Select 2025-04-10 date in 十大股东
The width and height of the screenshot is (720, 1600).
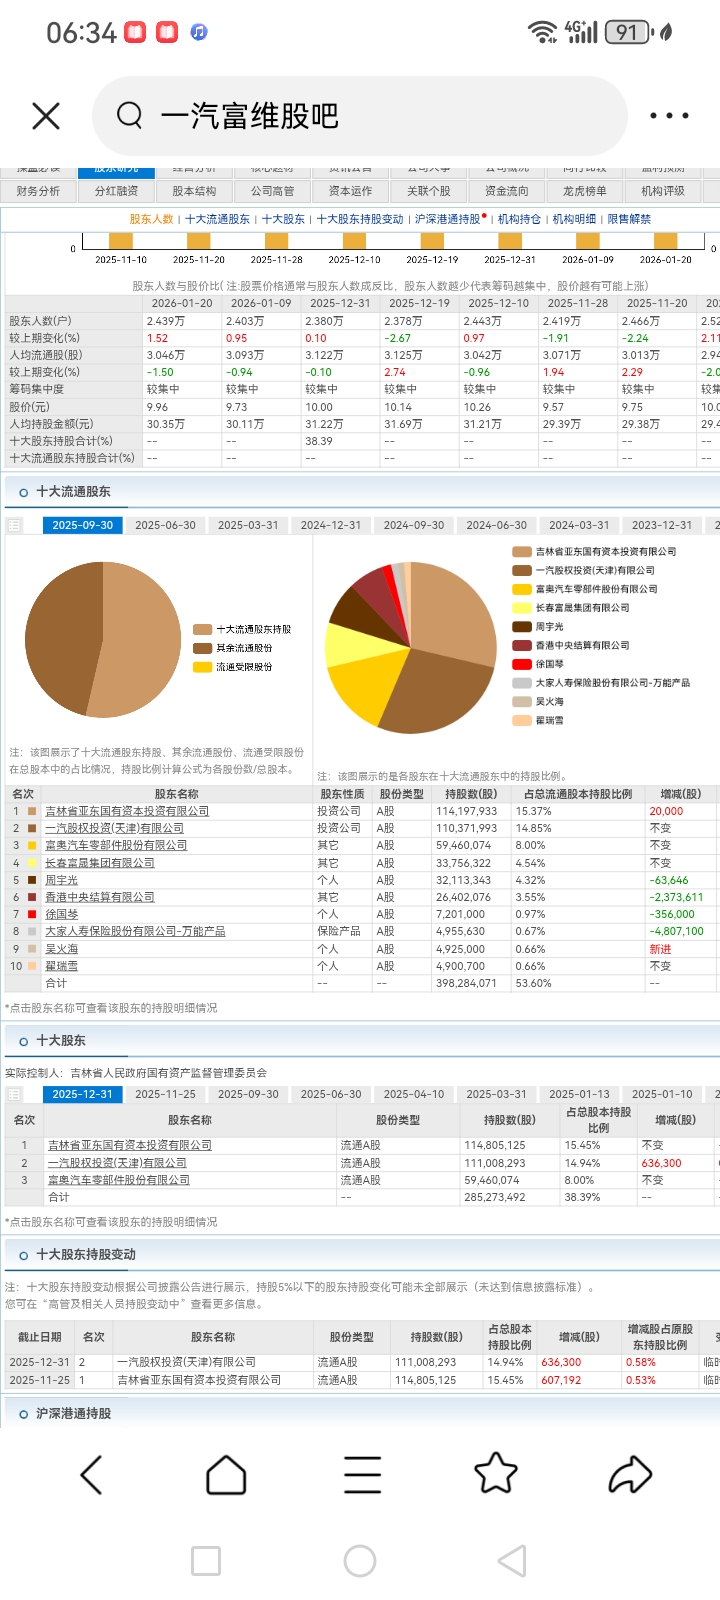pos(414,1094)
